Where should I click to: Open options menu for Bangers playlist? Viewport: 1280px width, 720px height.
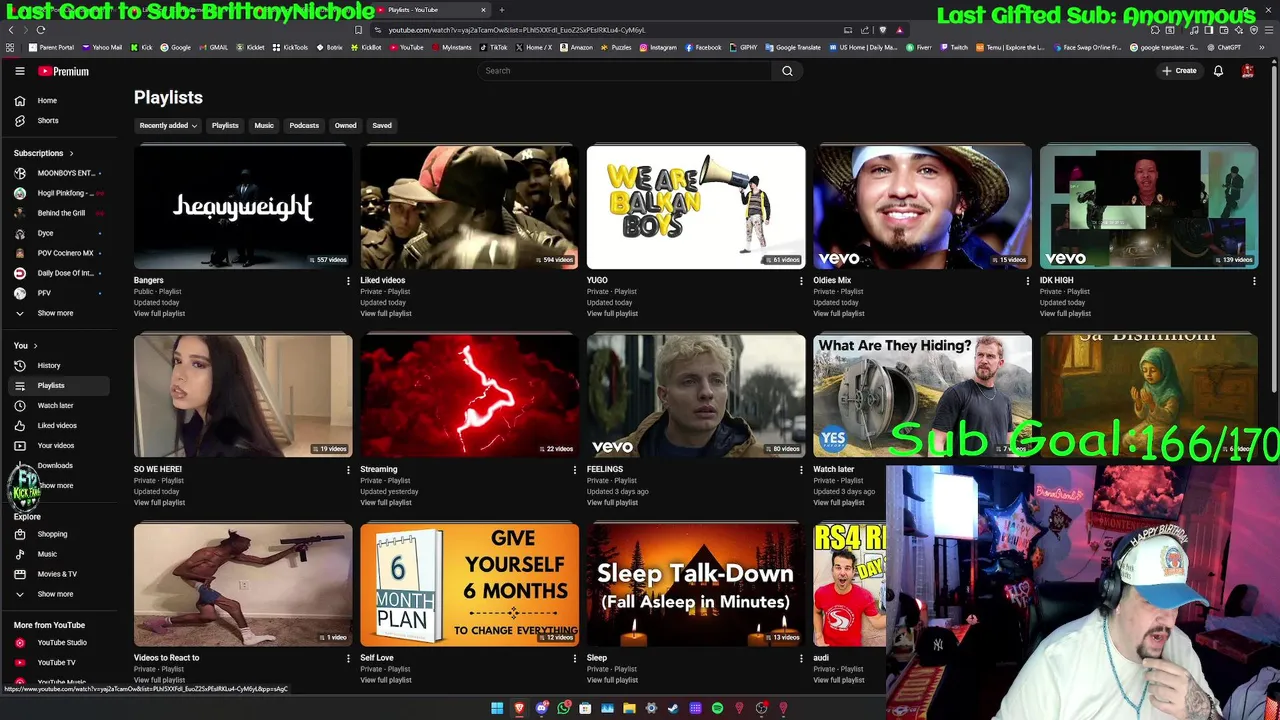pos(348,281)
